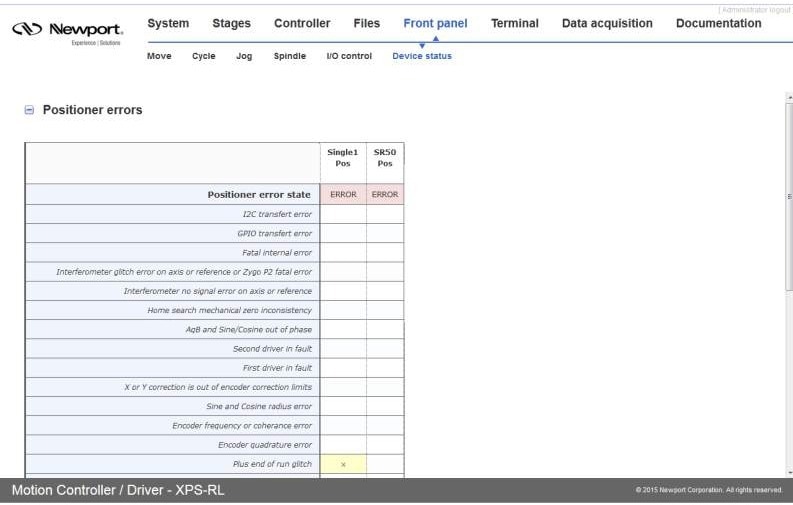Click Plus end of run glitch label
The height and width of the screenshot is (505, 793).
point(272,464)
